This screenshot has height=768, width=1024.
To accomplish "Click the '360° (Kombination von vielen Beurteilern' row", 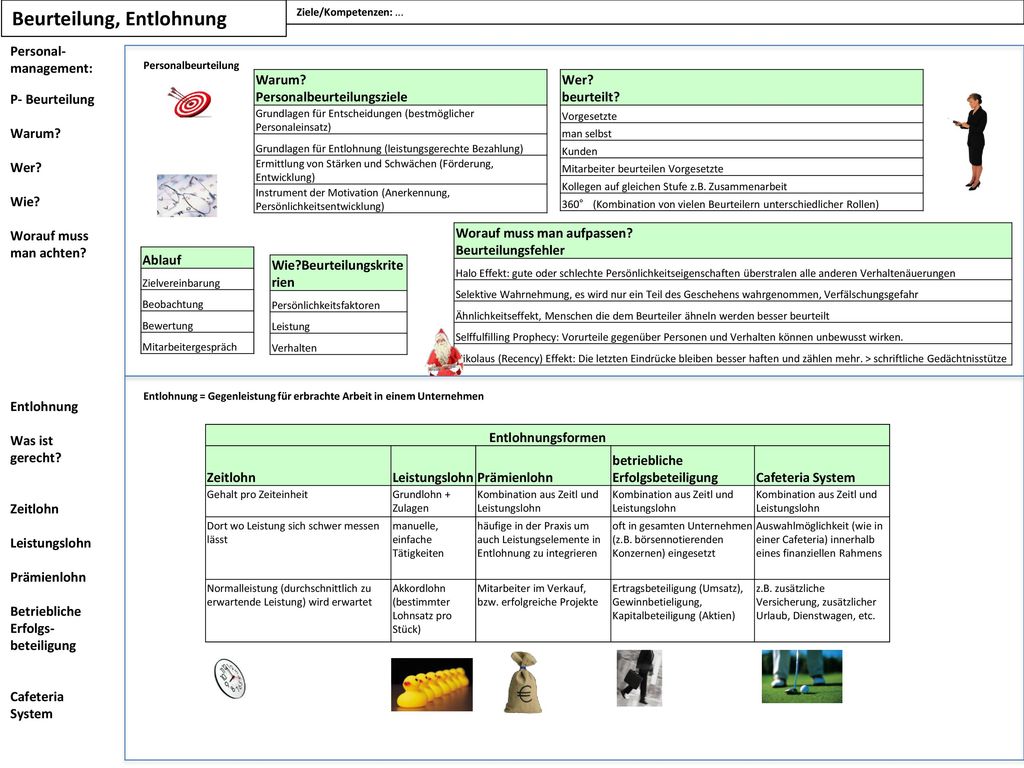I will (741, 203).
